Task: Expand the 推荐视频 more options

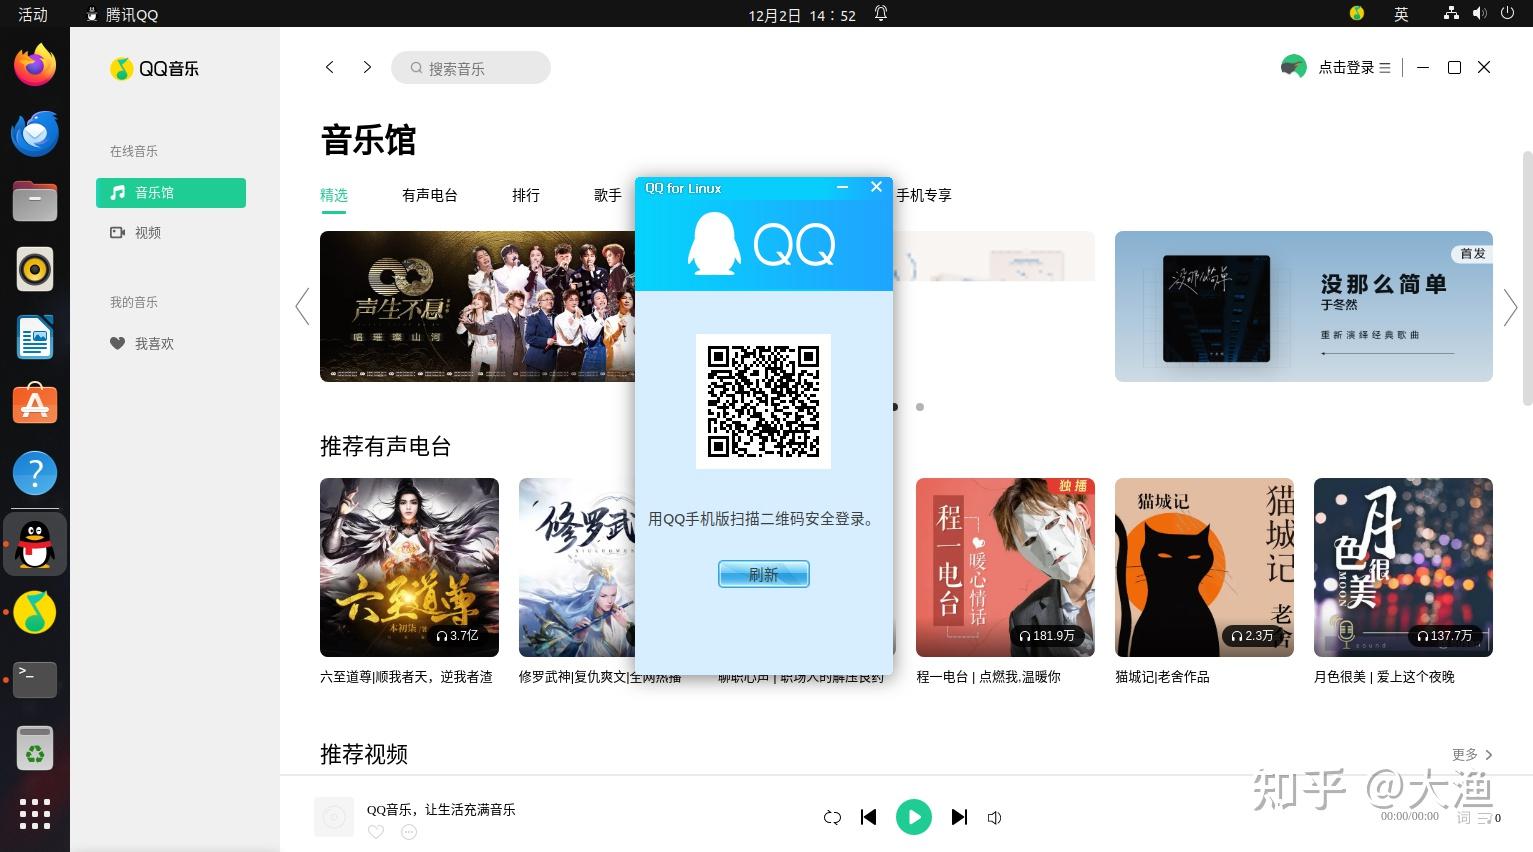Action: 1470,755
